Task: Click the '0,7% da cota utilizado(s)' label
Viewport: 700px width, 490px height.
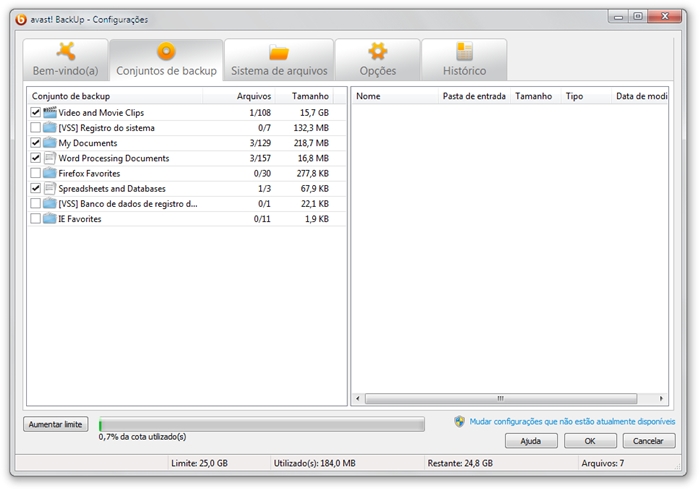Action: click(x=142, y=436)
